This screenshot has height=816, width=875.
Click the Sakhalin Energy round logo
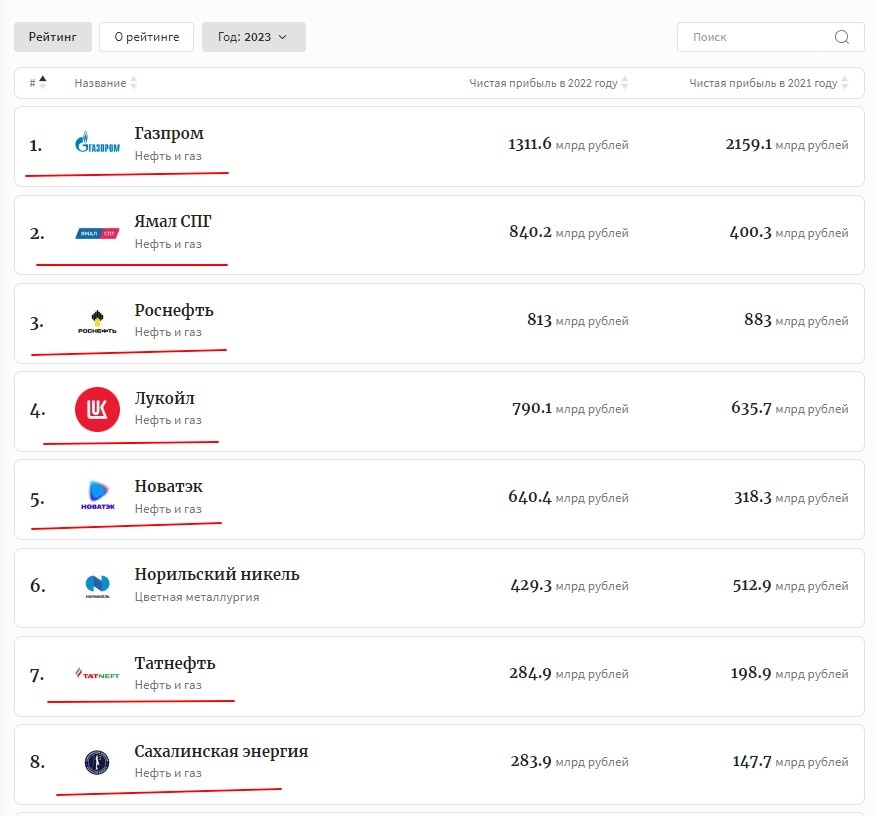coord(97,762)
